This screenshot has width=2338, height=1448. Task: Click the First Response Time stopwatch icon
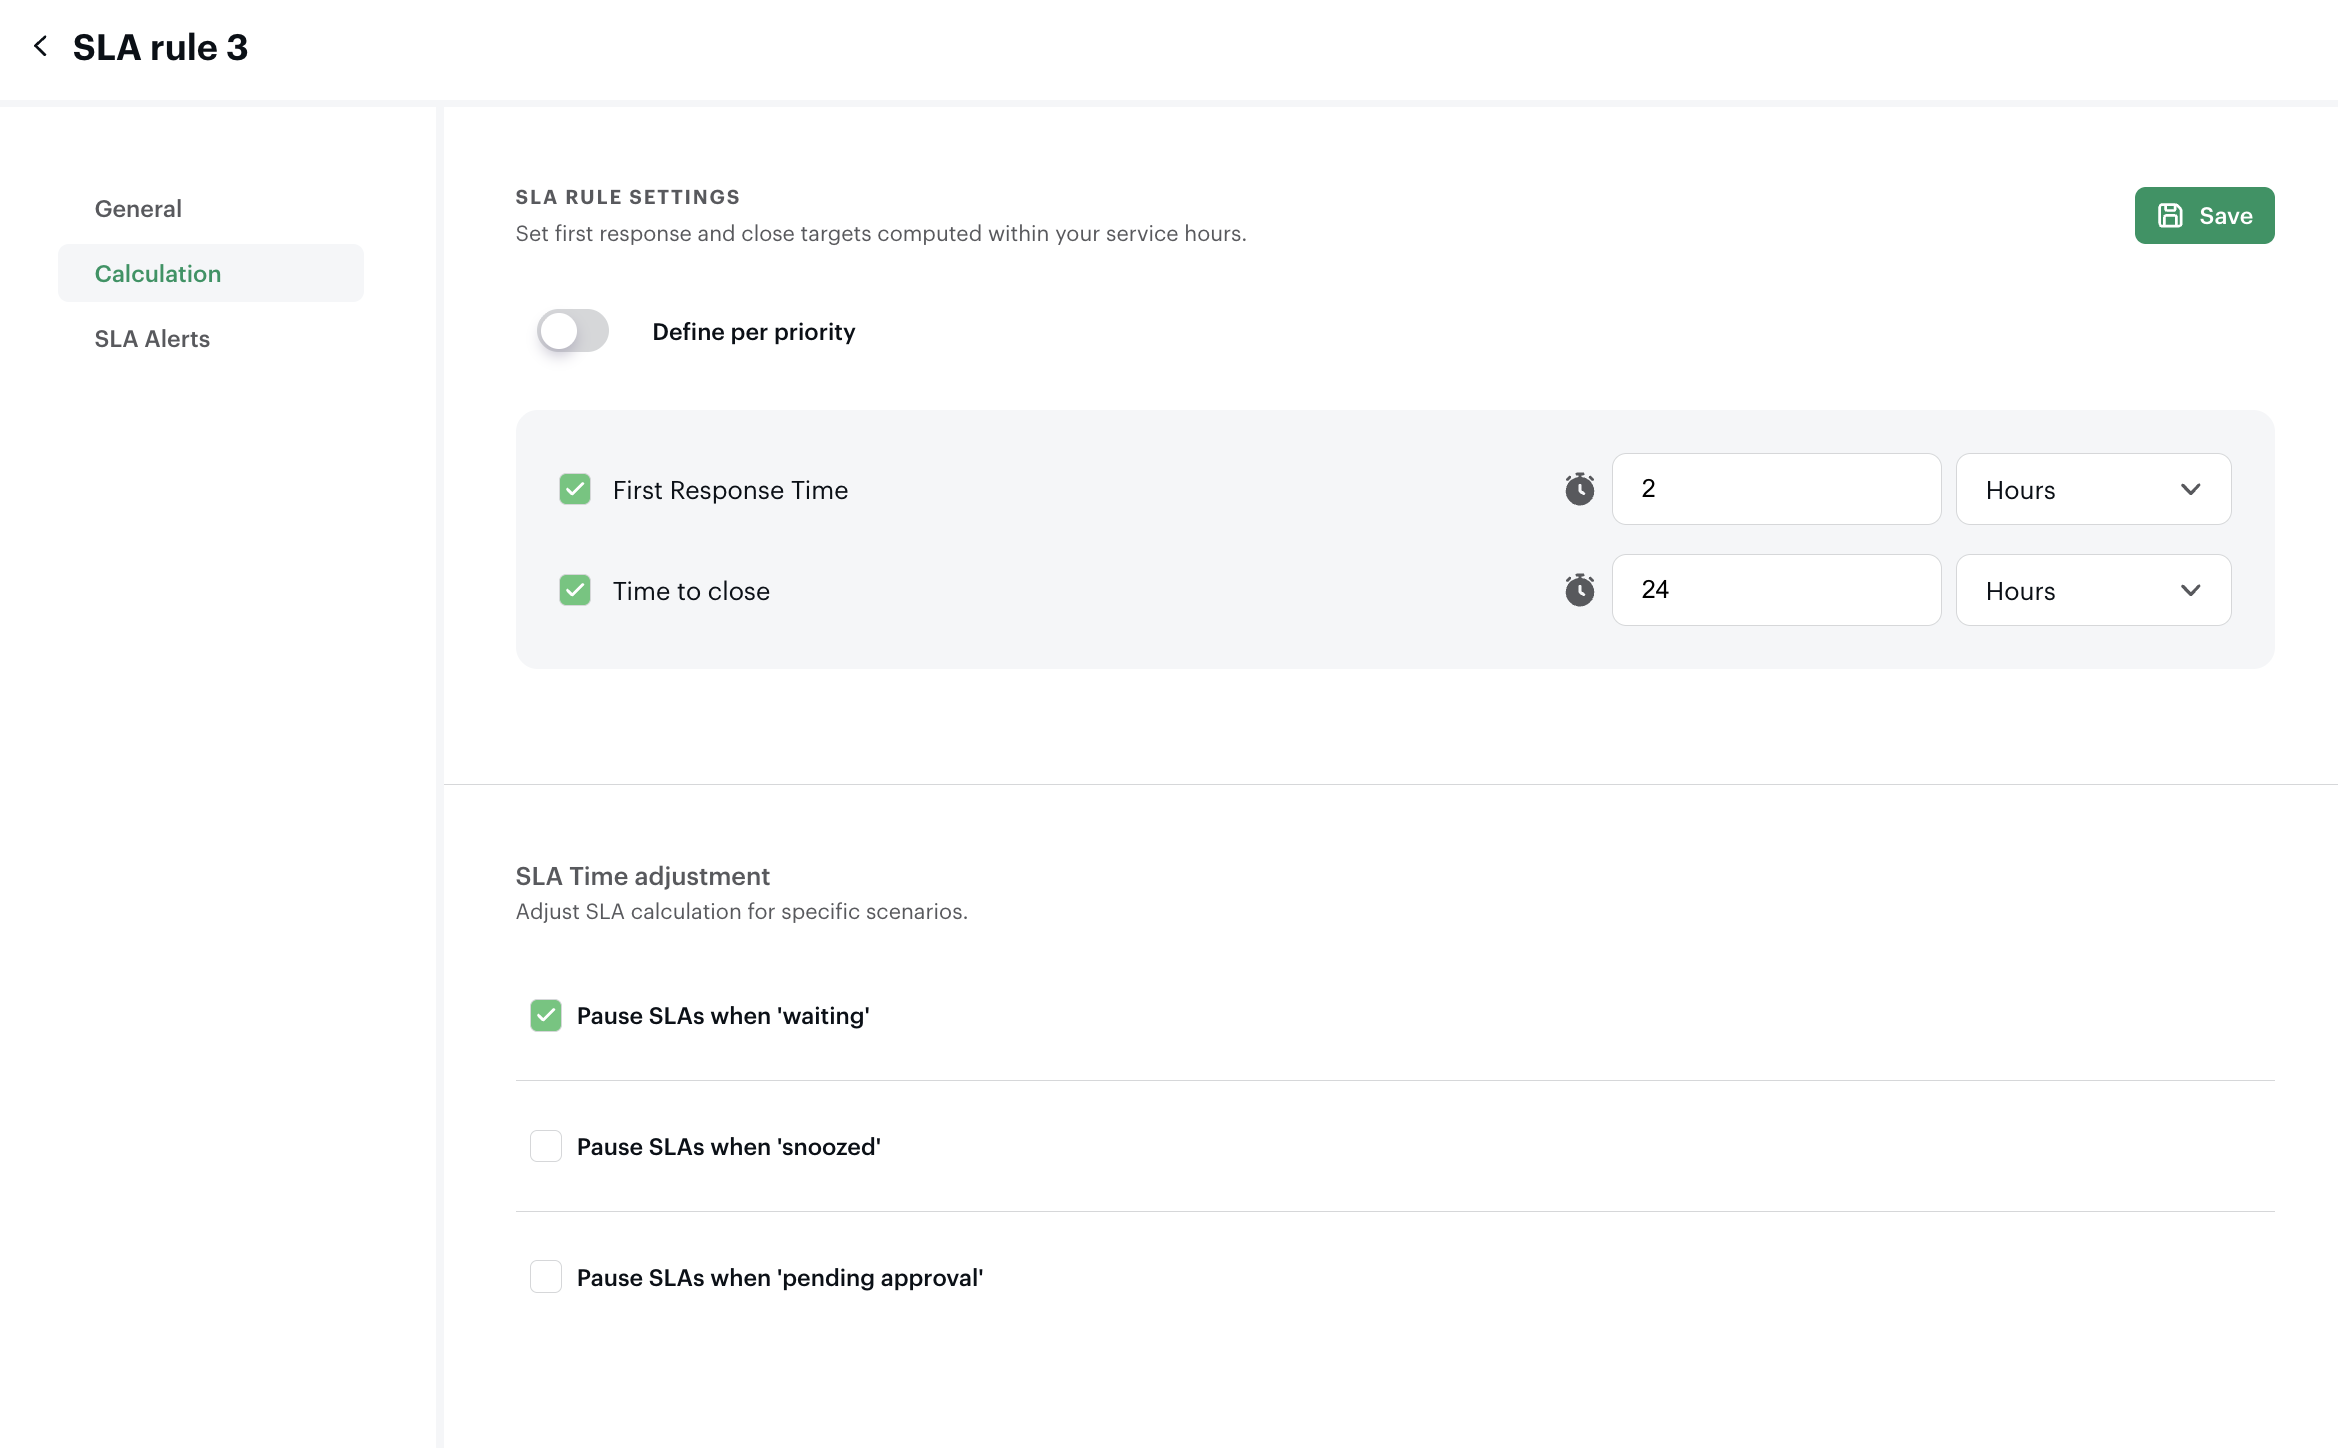click(x=1579, y=489)
